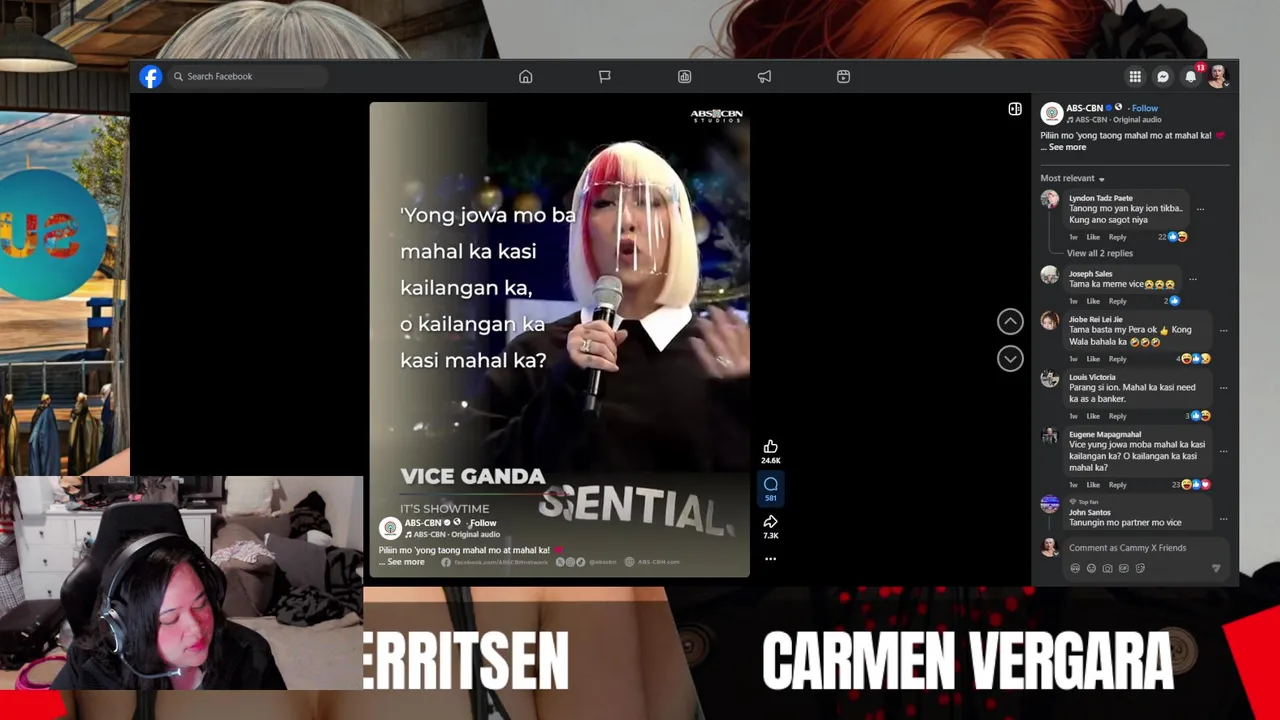Open the reel three-dot options
This screenshot has height=720, width=1280.
click(x=770, y=559)
